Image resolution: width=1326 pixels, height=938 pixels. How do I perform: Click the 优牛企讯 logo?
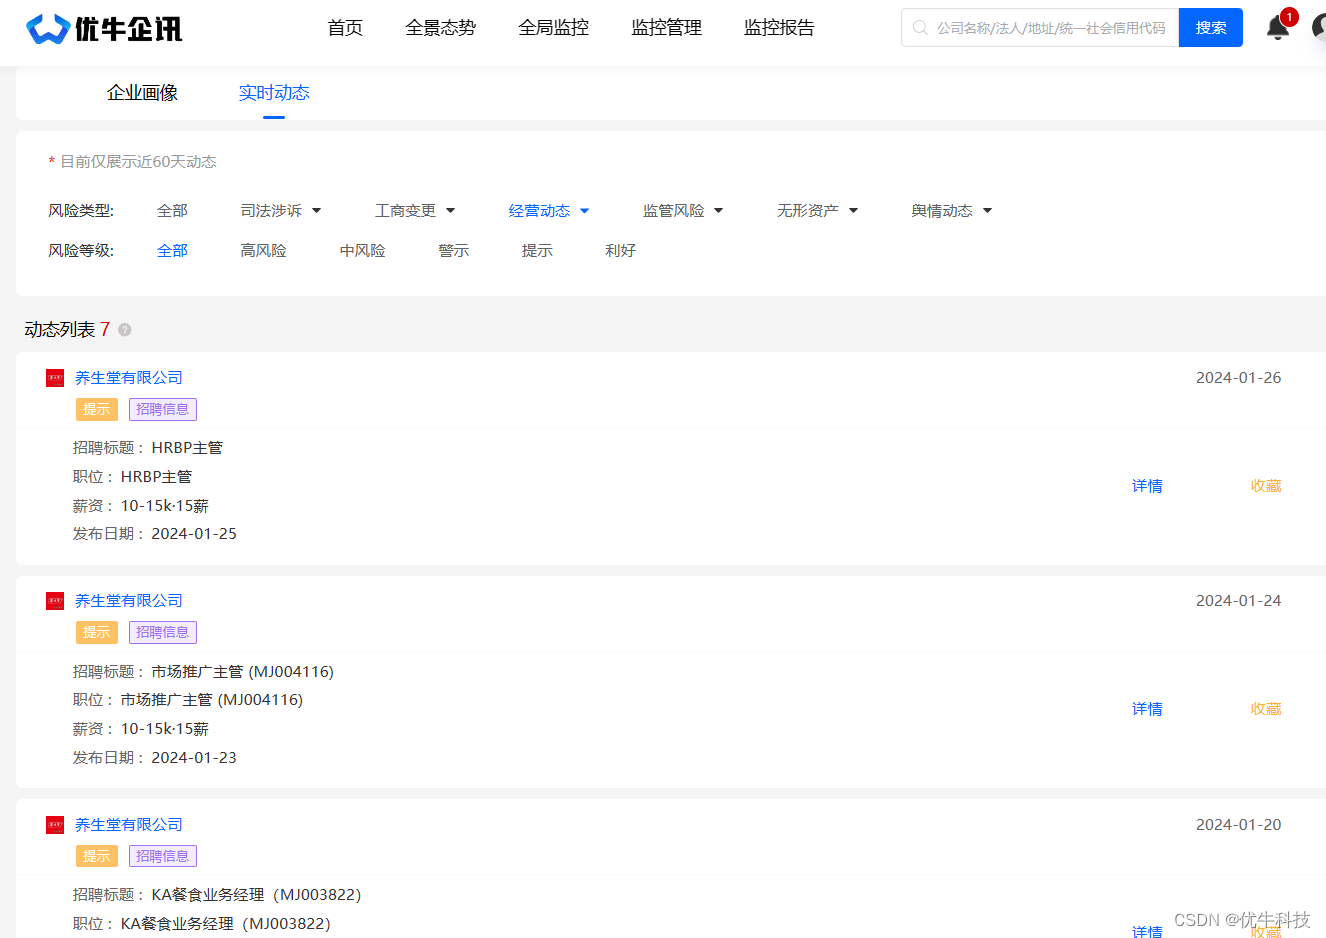click(x=104, y=28)
